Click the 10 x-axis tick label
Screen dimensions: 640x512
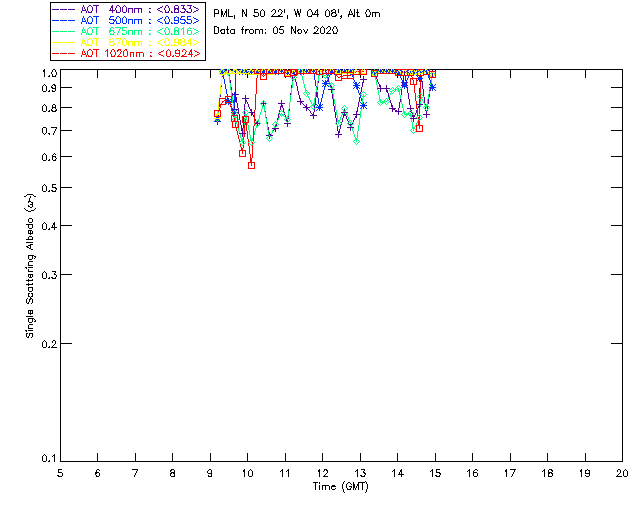(247, 473)
